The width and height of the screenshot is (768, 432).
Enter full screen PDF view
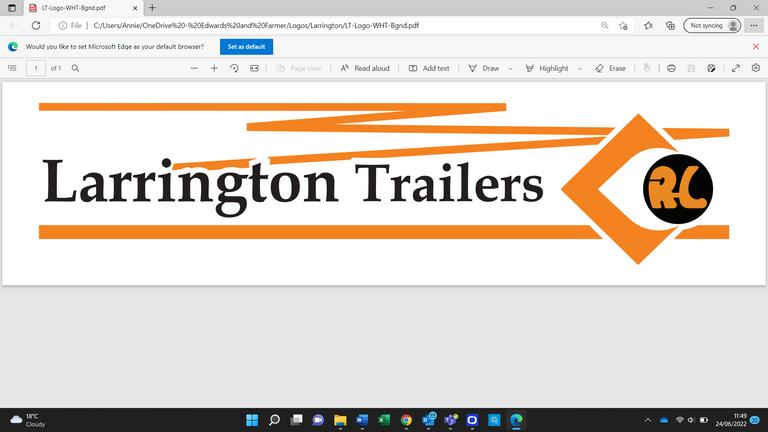pos(736,68)
